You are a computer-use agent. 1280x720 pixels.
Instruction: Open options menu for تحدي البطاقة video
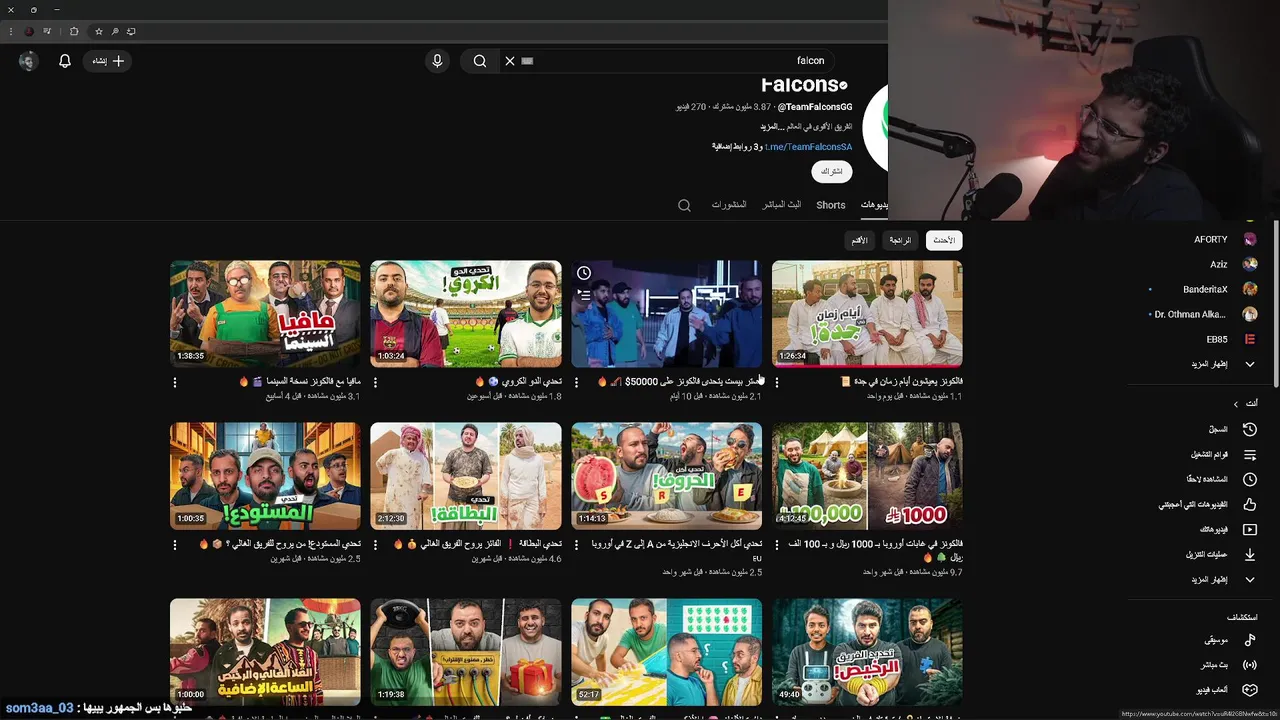[x=375, y=545]
